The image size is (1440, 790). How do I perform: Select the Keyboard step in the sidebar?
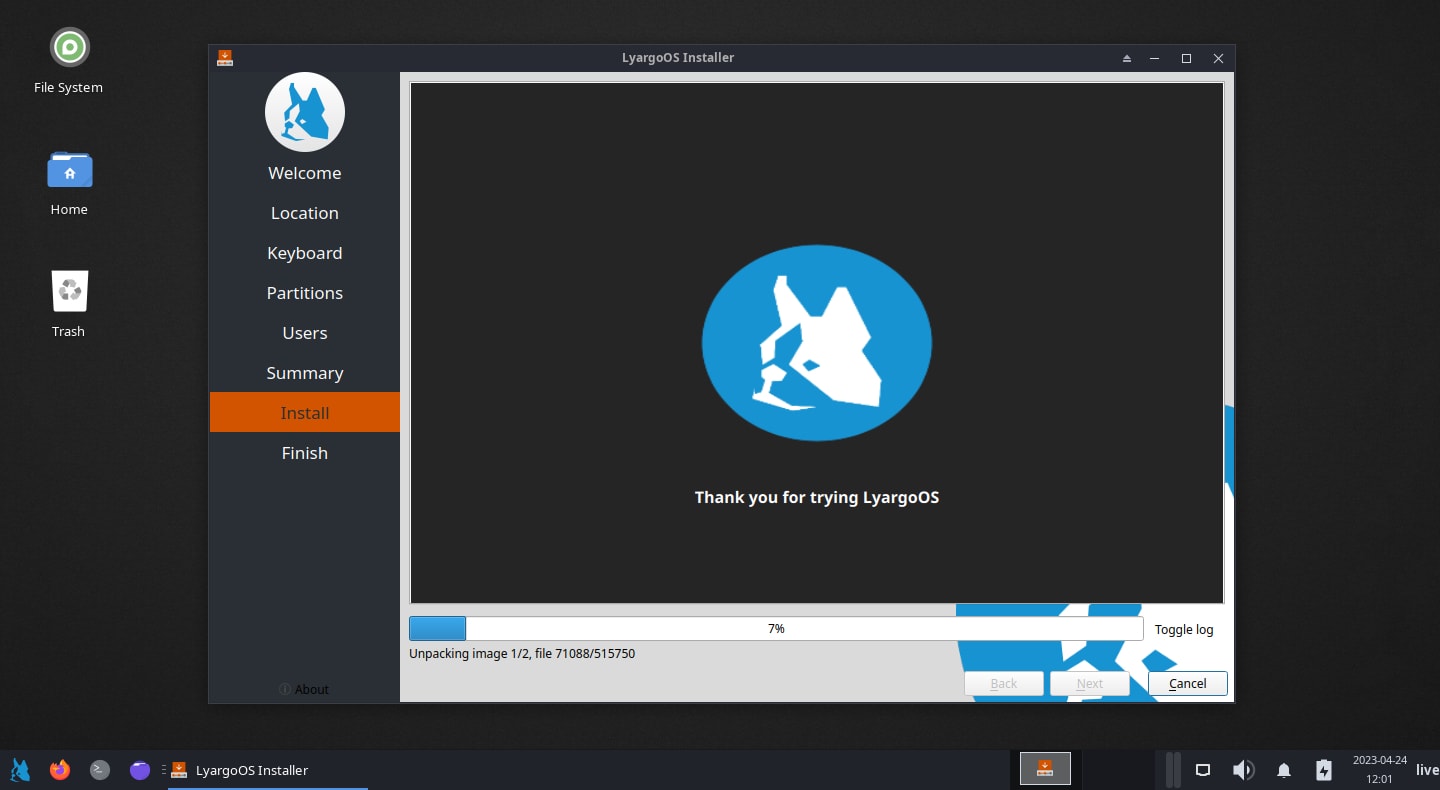305,253
